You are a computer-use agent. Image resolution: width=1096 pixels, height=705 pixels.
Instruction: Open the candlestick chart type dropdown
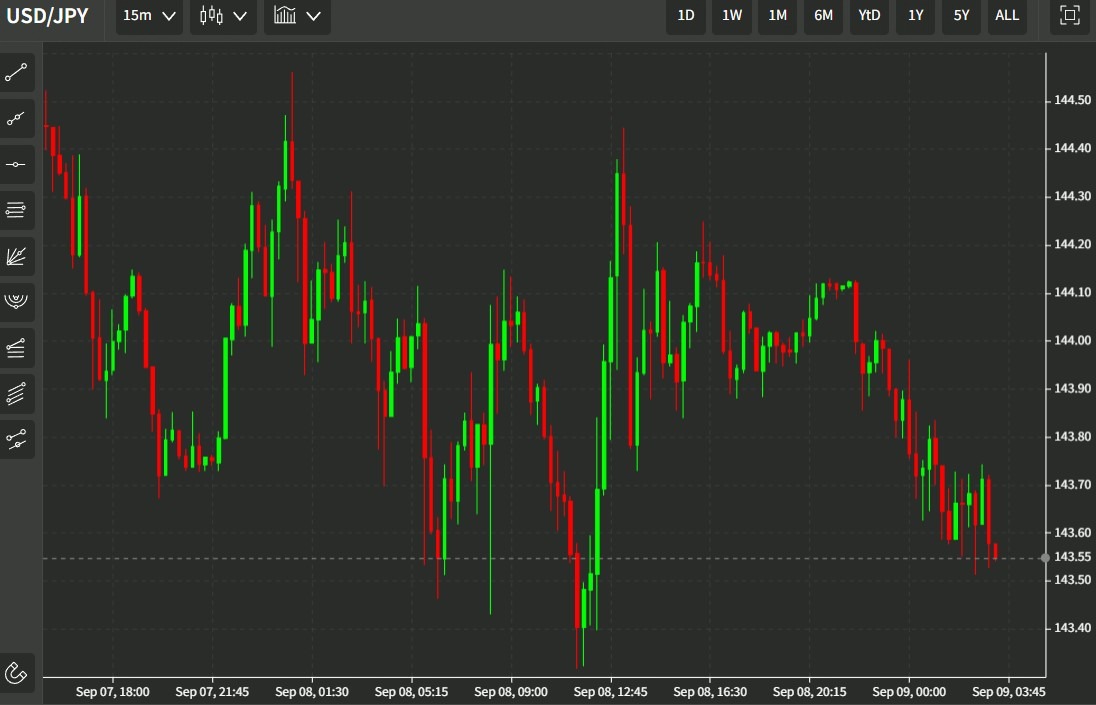223,16
